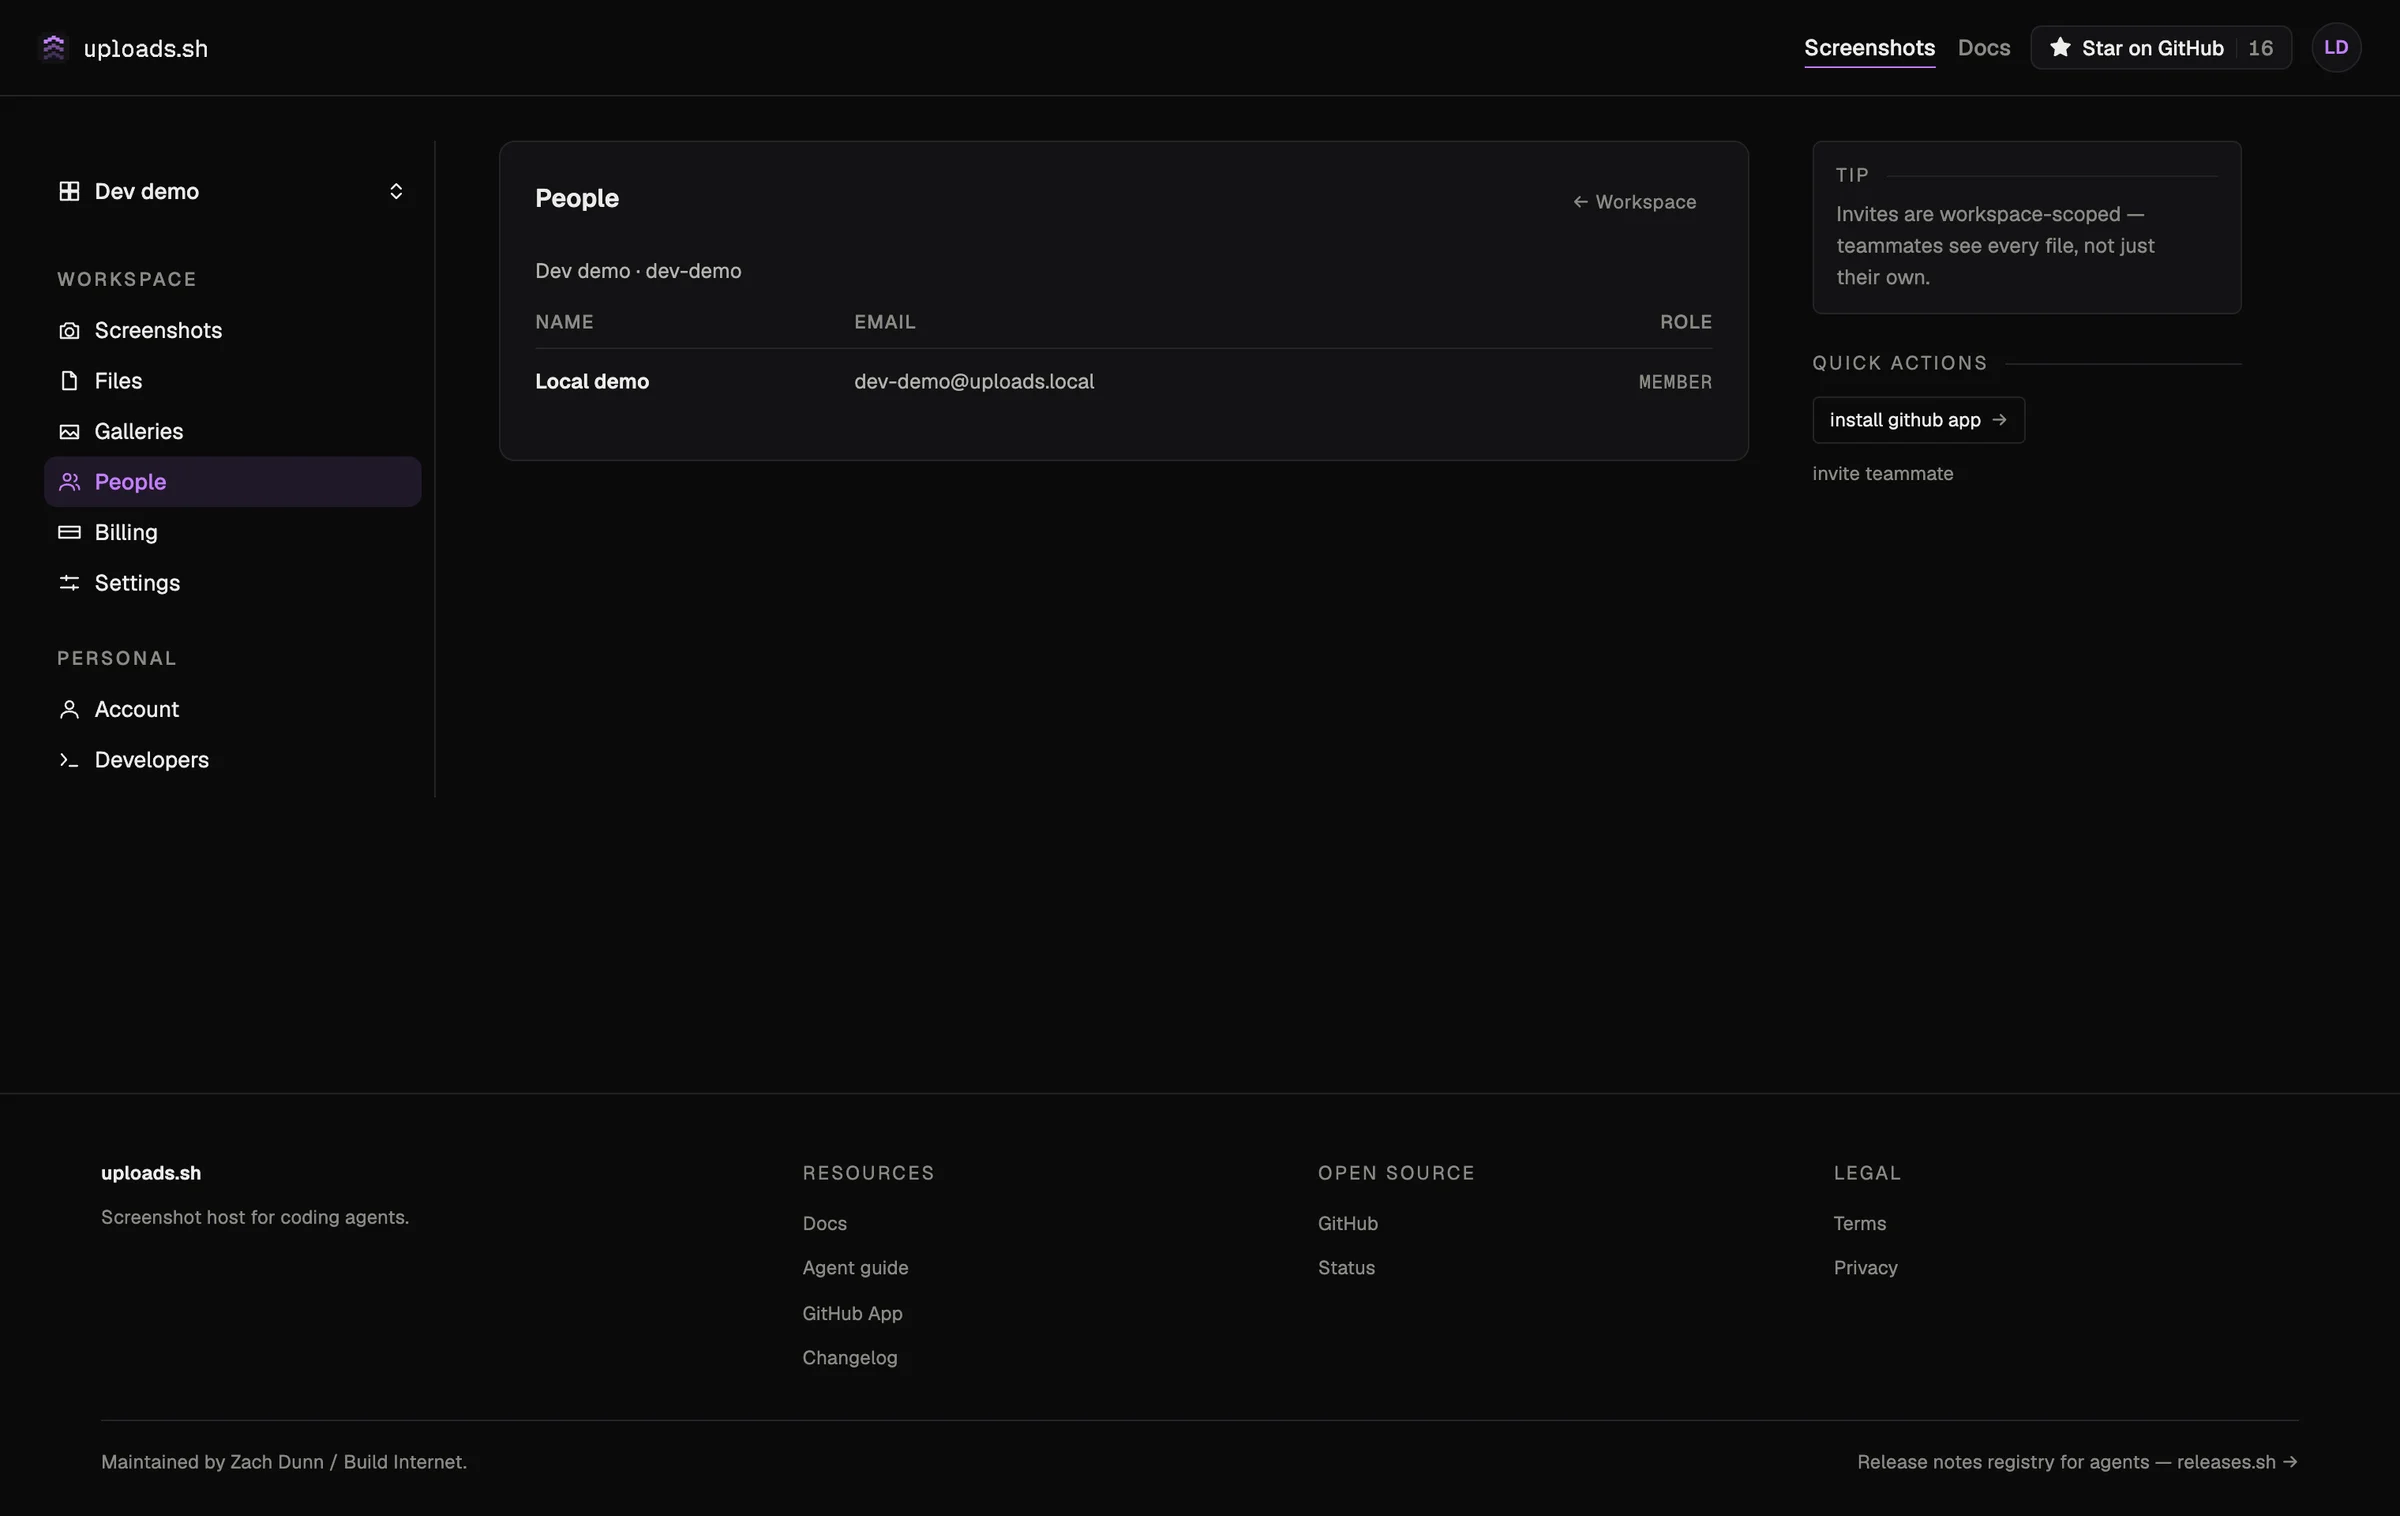Open the LD user avatar menu

(2336, 47)
